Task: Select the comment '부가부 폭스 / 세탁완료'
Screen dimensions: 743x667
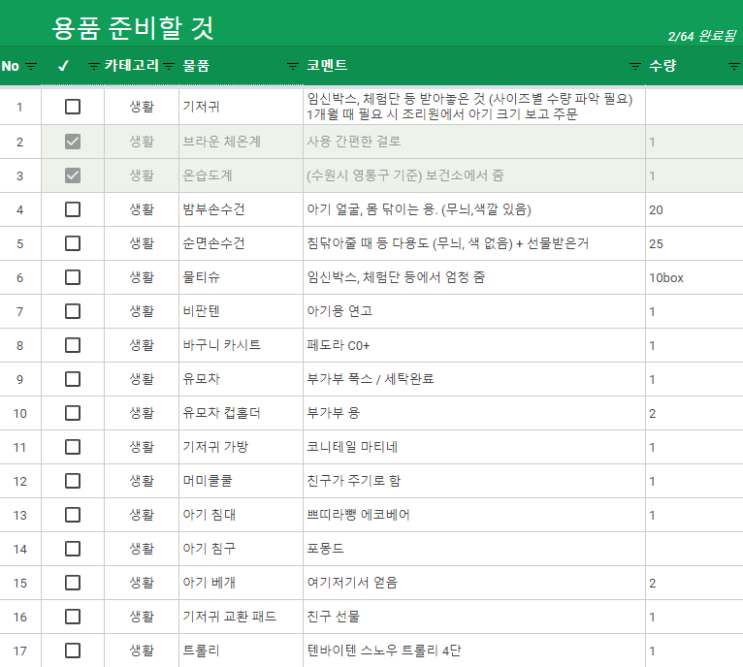Action: pyautogui.click(x=371, y=379)
